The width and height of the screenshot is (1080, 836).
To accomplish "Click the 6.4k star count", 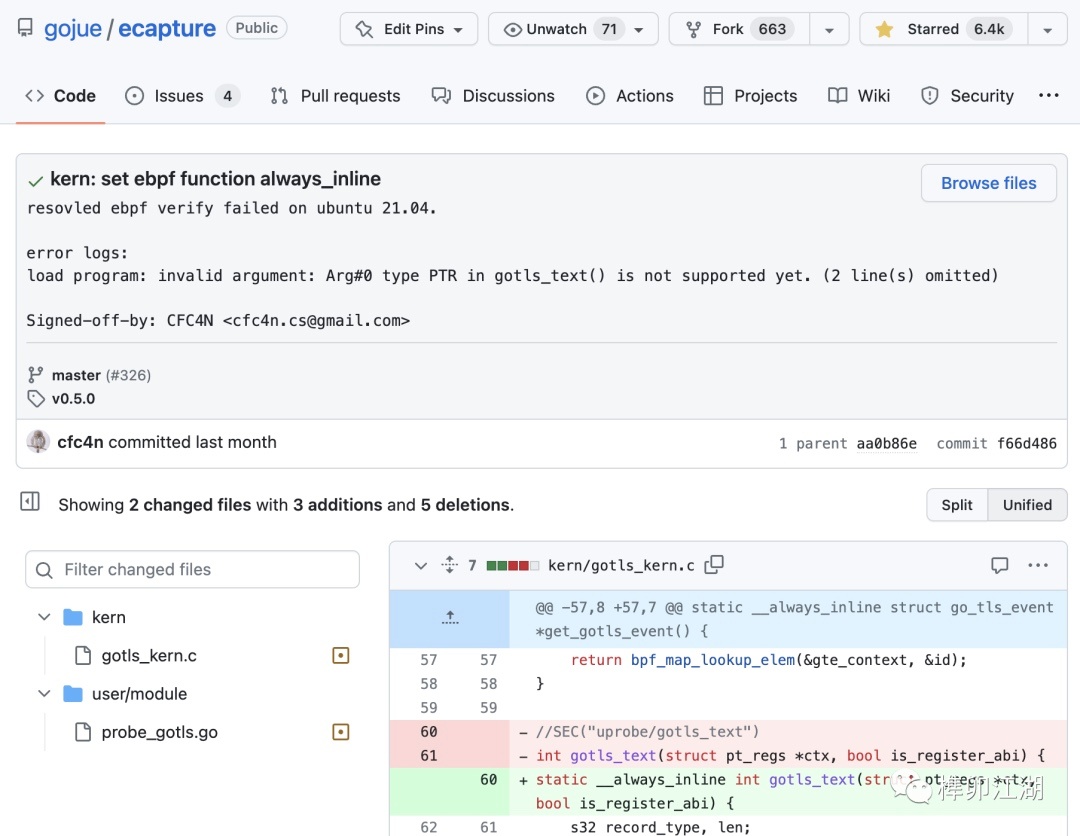I will pyautogui.click(x=989, y=29).
